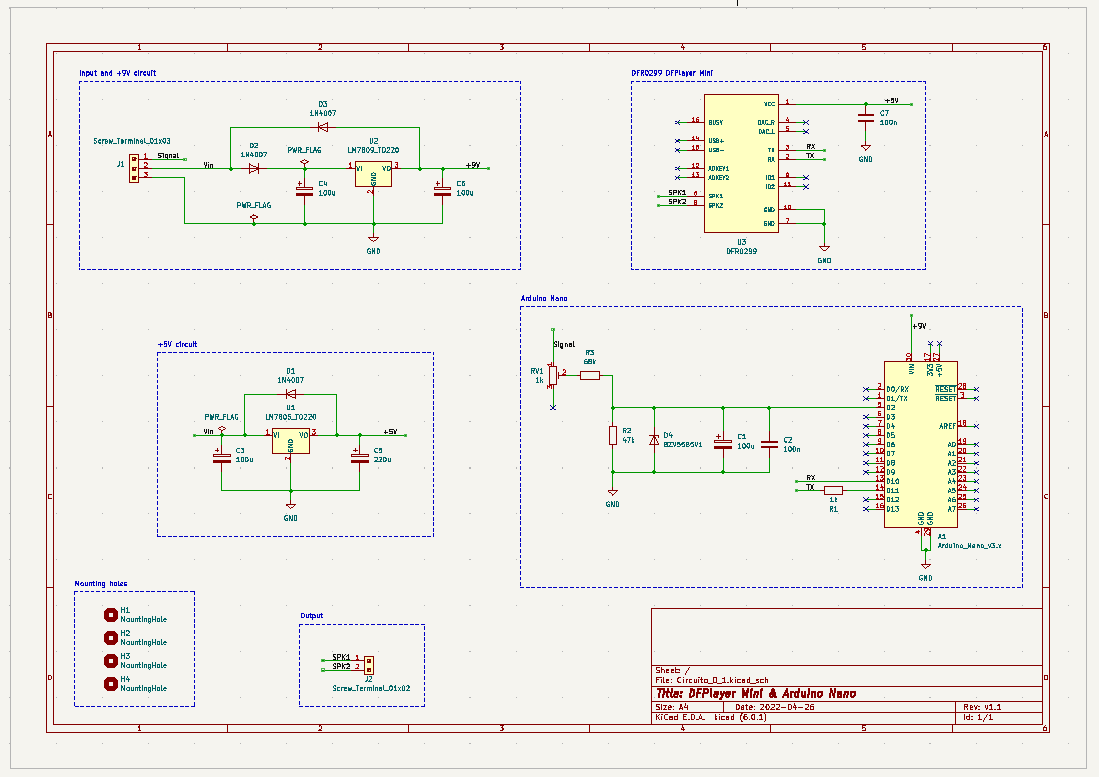
Task: Select the J2 screw terminal symbol
Action: click(369, 664)
